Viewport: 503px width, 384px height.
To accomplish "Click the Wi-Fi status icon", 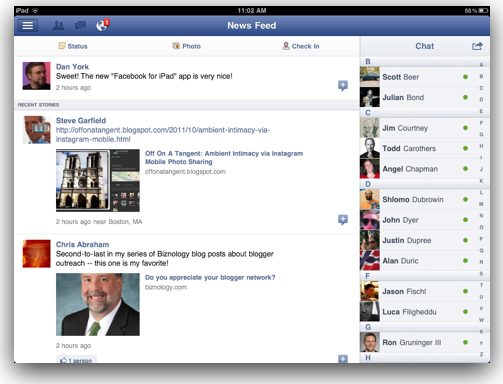I will [35, 11].
